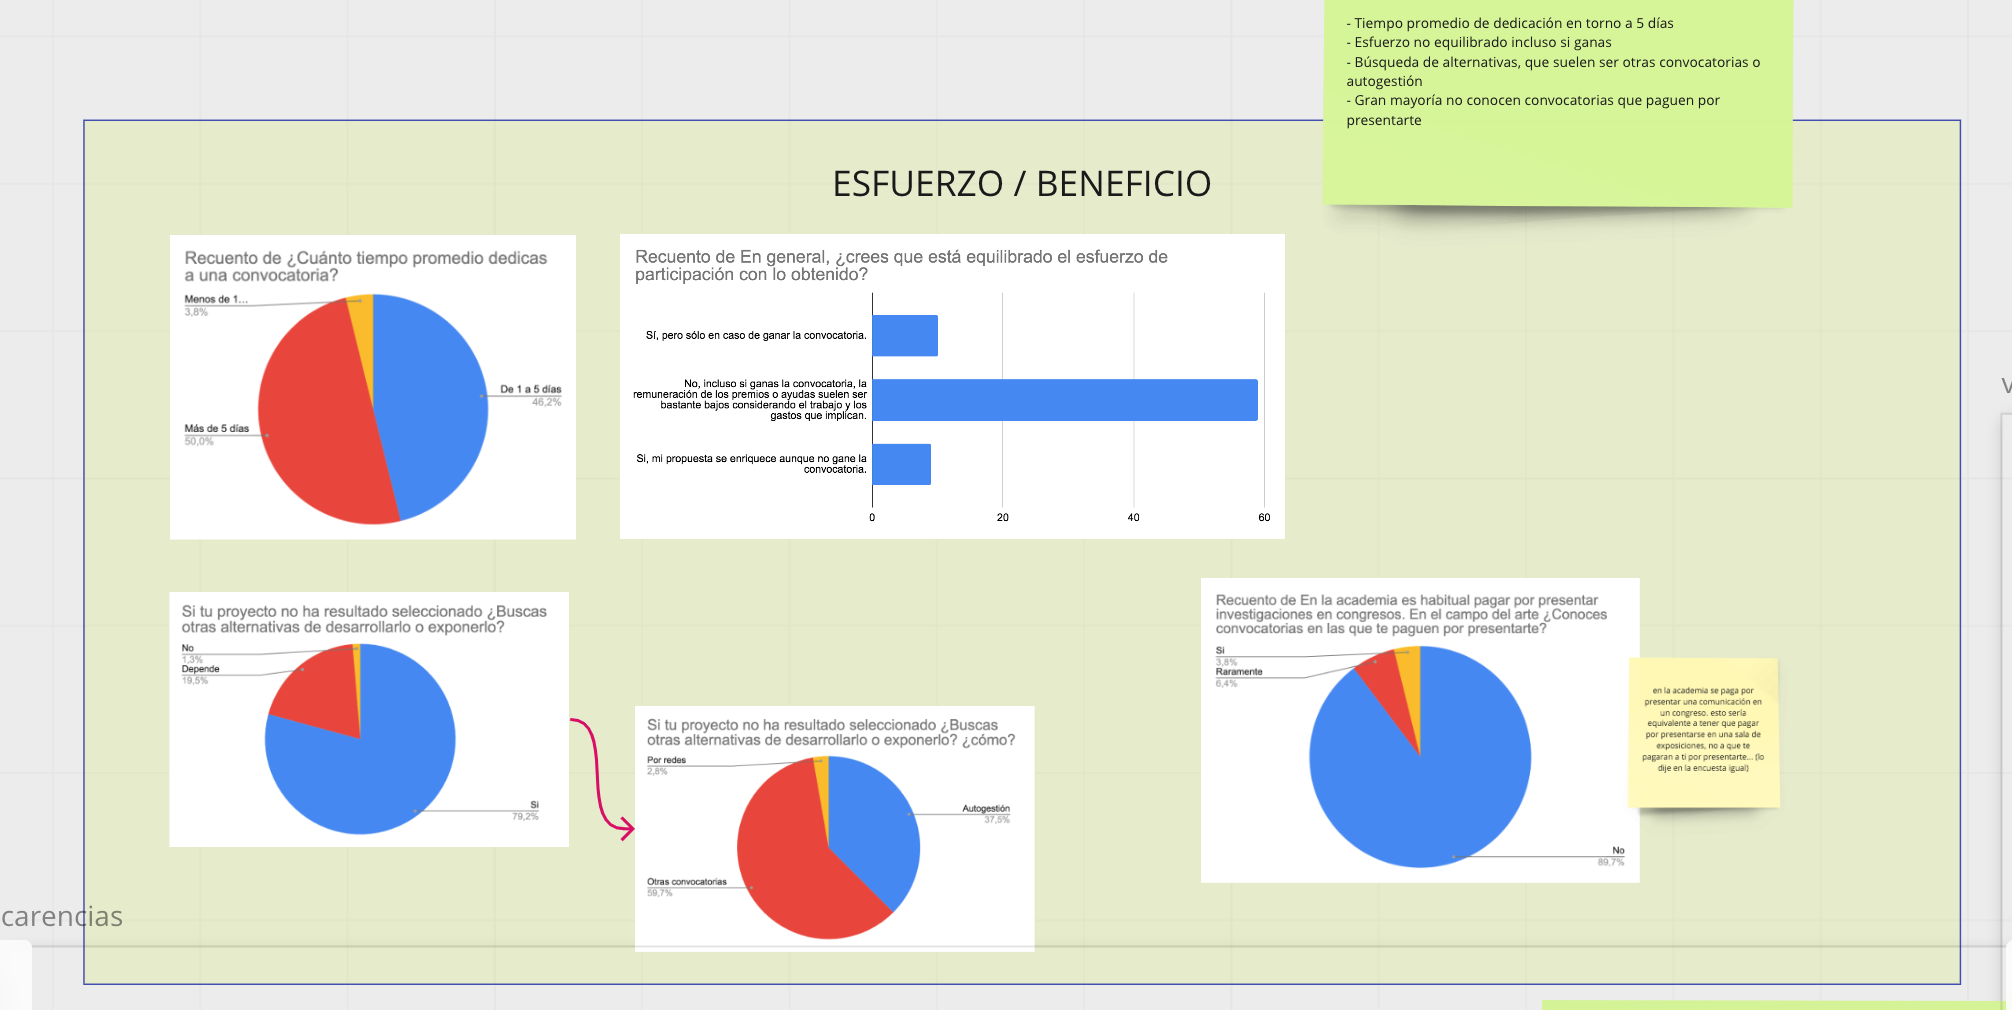Click the bar for "Sí, mi propuesta se enriquece"

click(902, 464)
